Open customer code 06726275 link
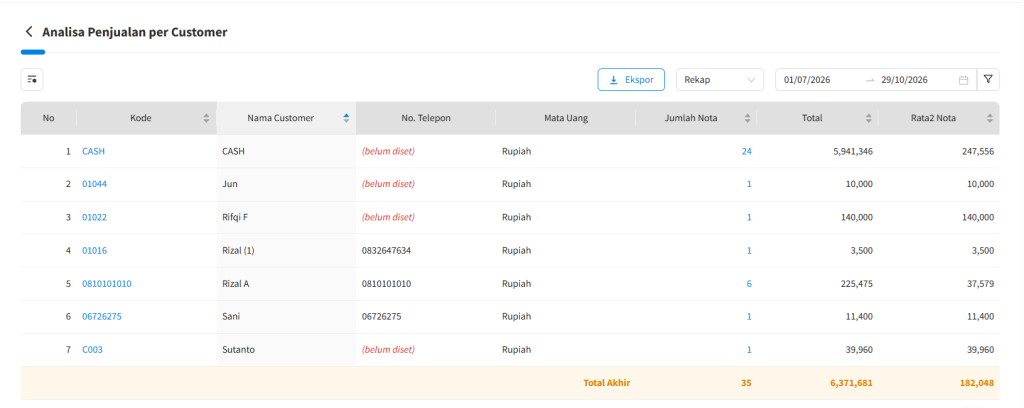The height and width of the screenshot is (408, 1024). tap(102, 317)
